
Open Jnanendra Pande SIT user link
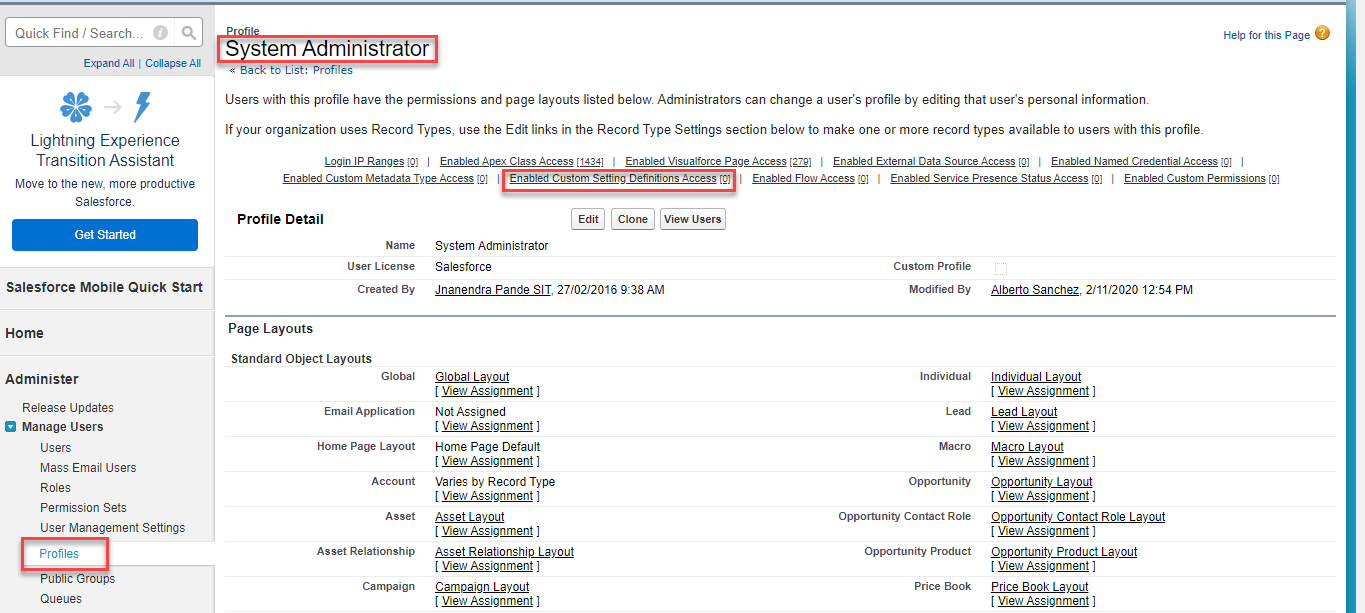click(493, 290)
